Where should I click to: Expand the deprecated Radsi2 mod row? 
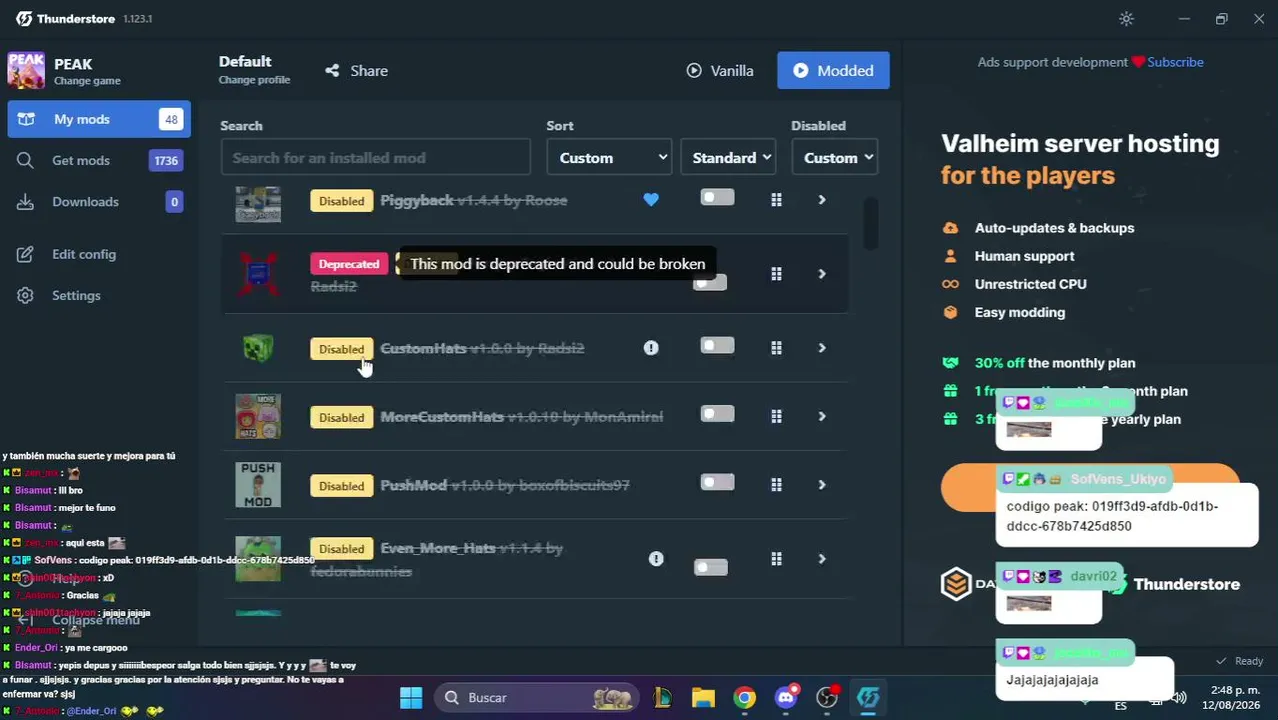[x=822, y=274]
